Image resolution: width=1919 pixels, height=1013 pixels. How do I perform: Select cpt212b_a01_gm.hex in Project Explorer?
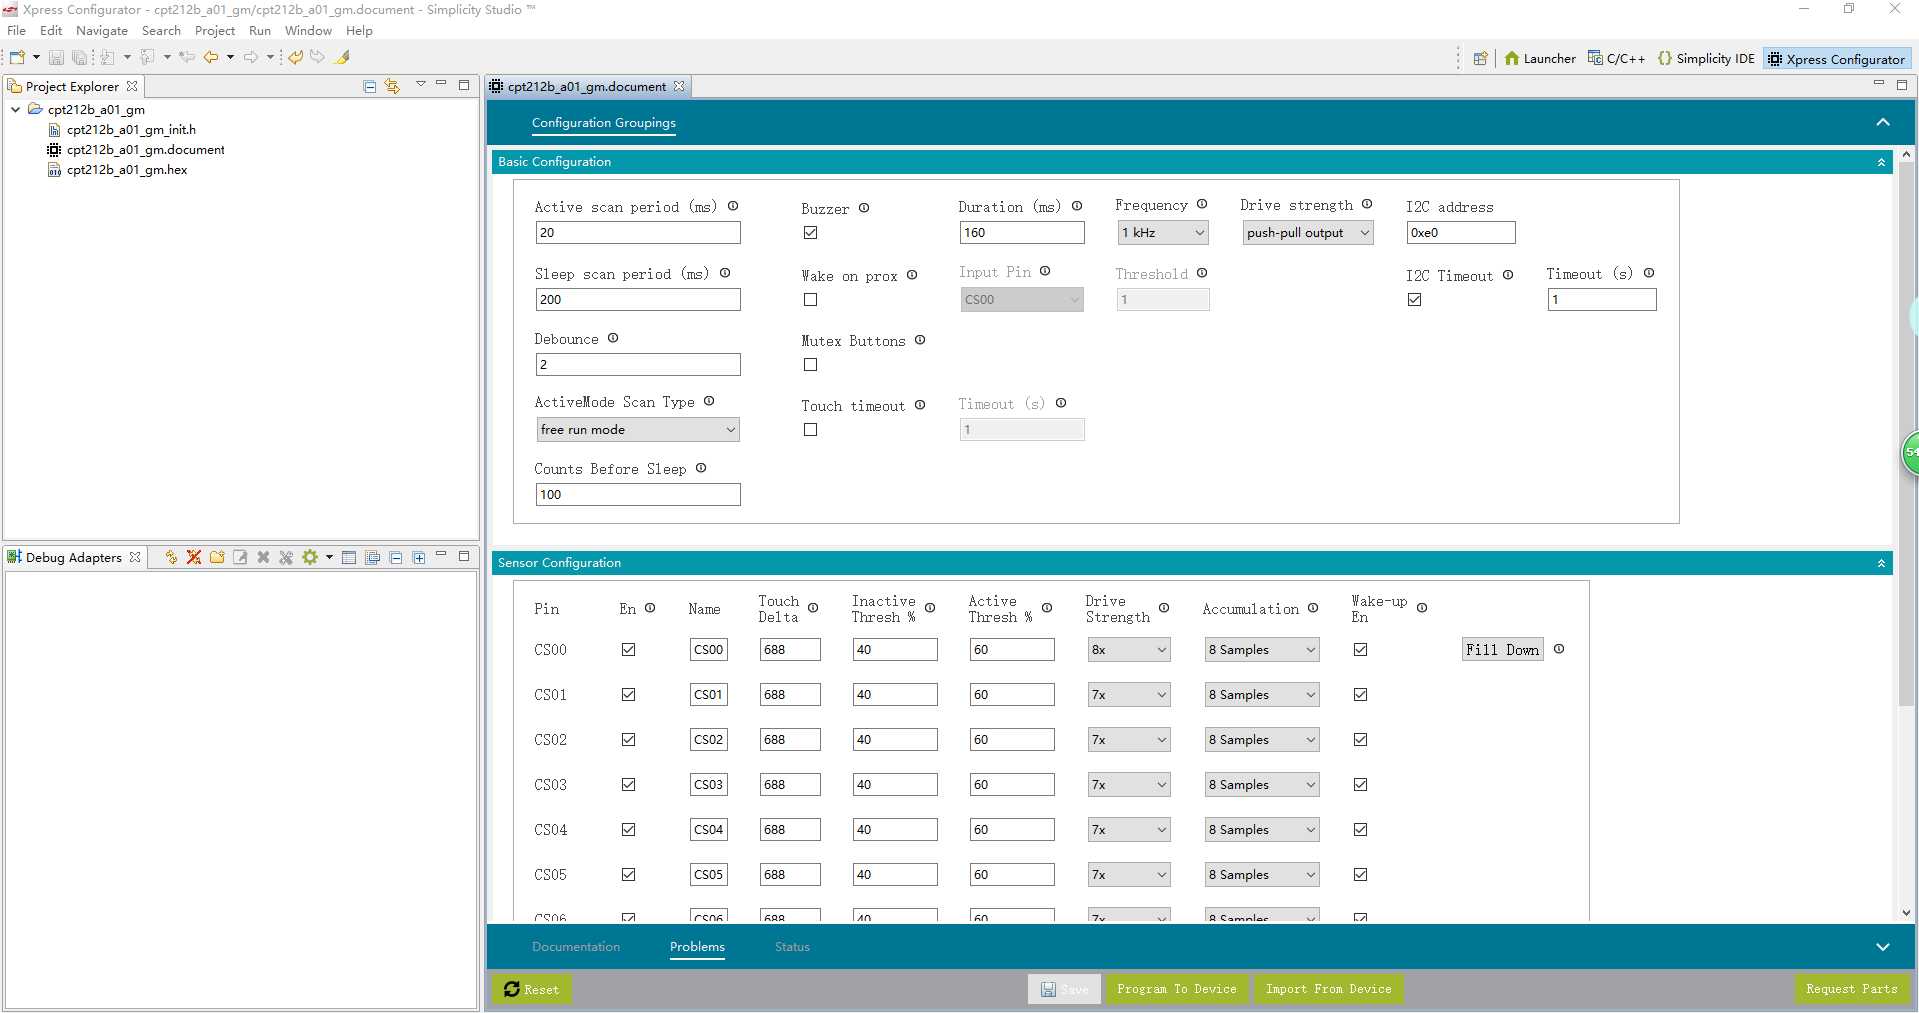coord(127,170)
